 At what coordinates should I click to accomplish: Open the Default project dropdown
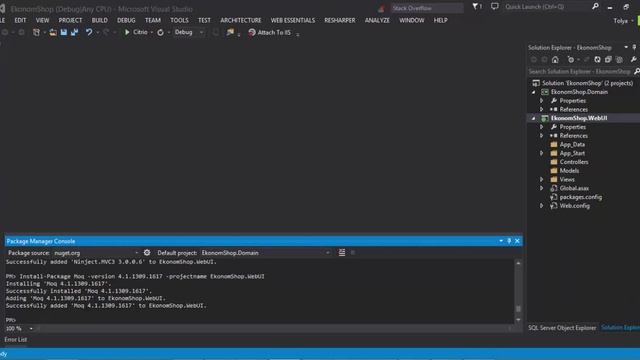(x=265, y=253)
